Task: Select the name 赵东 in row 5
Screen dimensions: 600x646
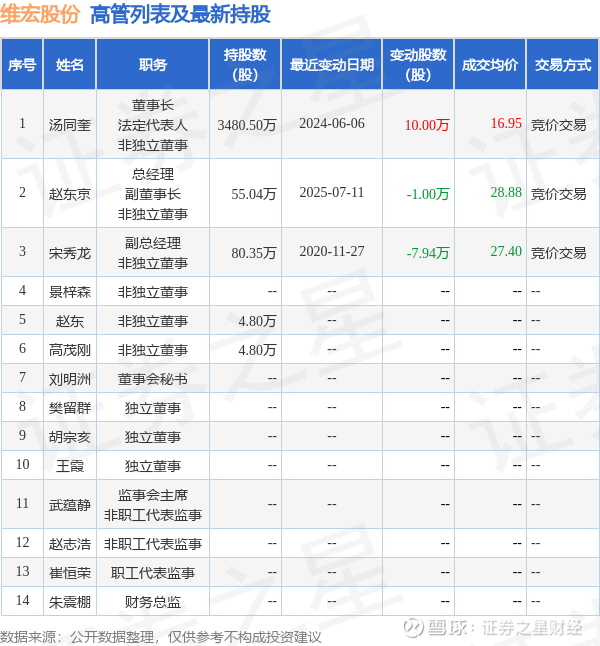Action: pos(70,321)
